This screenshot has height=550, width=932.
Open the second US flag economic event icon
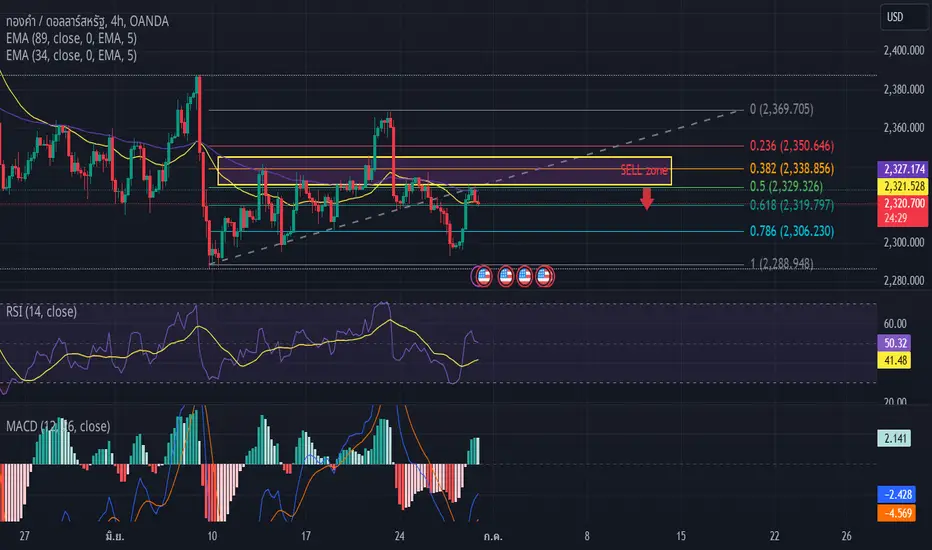click(x=505, y=276)
